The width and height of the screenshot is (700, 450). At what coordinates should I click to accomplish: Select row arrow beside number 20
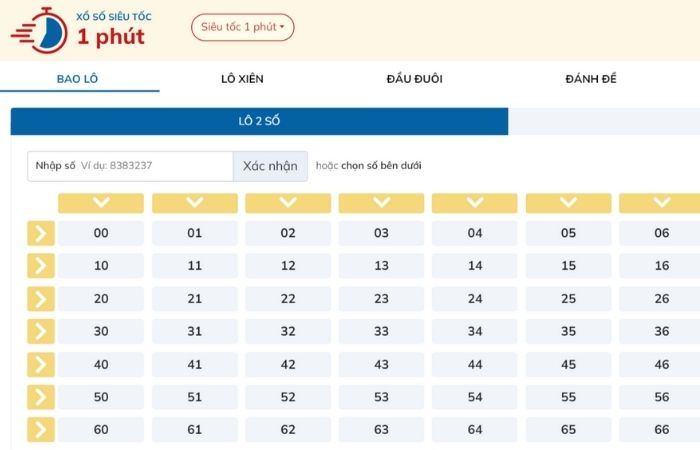pyautogui.click(x=40, y=299)
